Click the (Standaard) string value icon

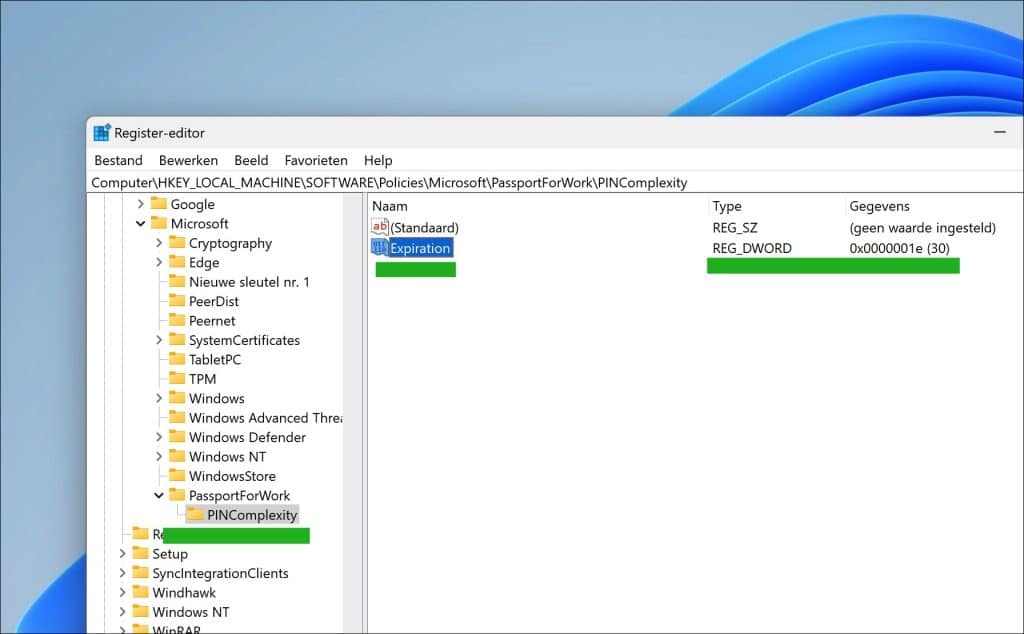coord(379,227)
